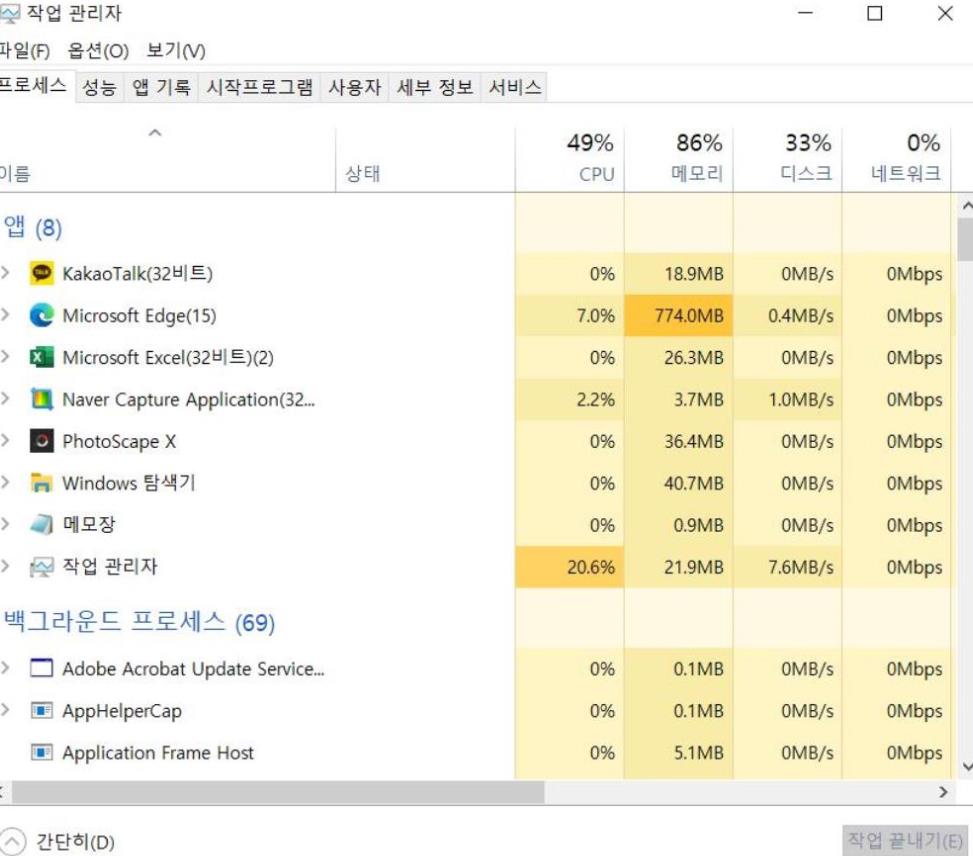
Task: Select the 앱 (8) group header
Action: 32,228
